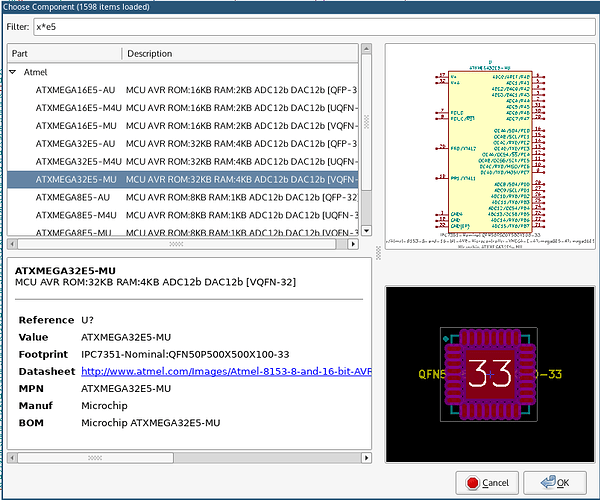Select the partially visible ATXMEGA8E5-MU row
The height and width of the screenshot is (500, 600).
click(183, 231)
